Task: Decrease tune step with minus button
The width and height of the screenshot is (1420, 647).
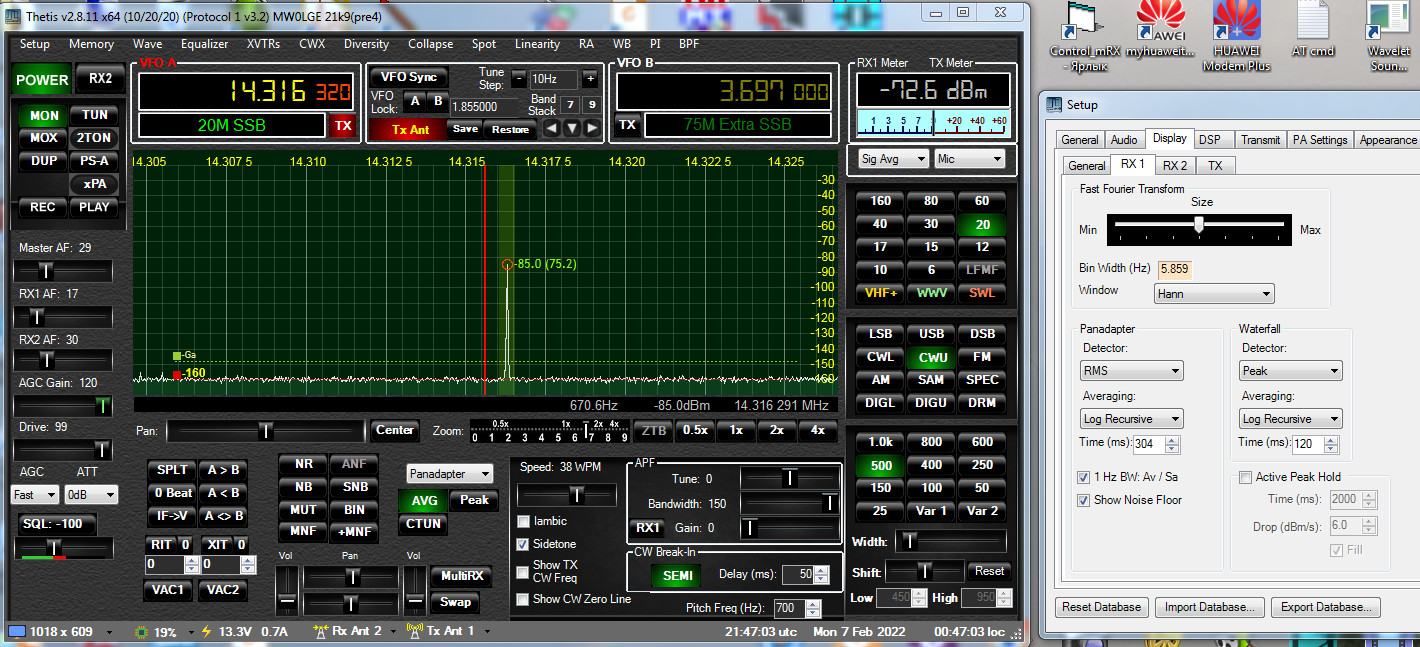Action: pyautogui.click(x=518, y=78)
